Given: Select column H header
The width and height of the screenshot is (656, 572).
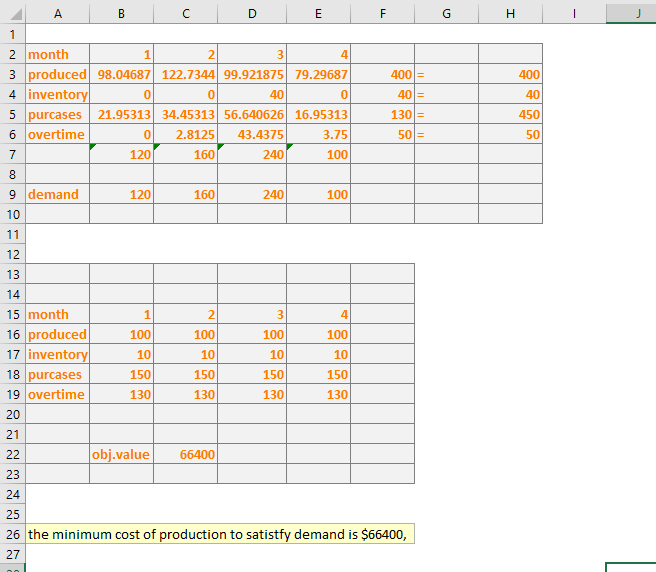Looking at the screenshot, I should pos(510,13).
